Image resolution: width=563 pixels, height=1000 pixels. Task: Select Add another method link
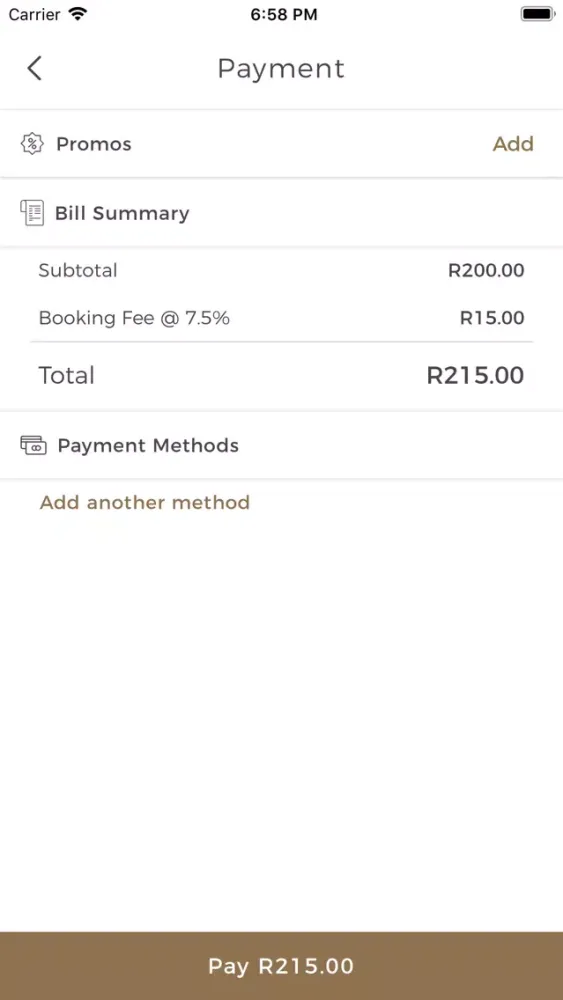[145, 503]
